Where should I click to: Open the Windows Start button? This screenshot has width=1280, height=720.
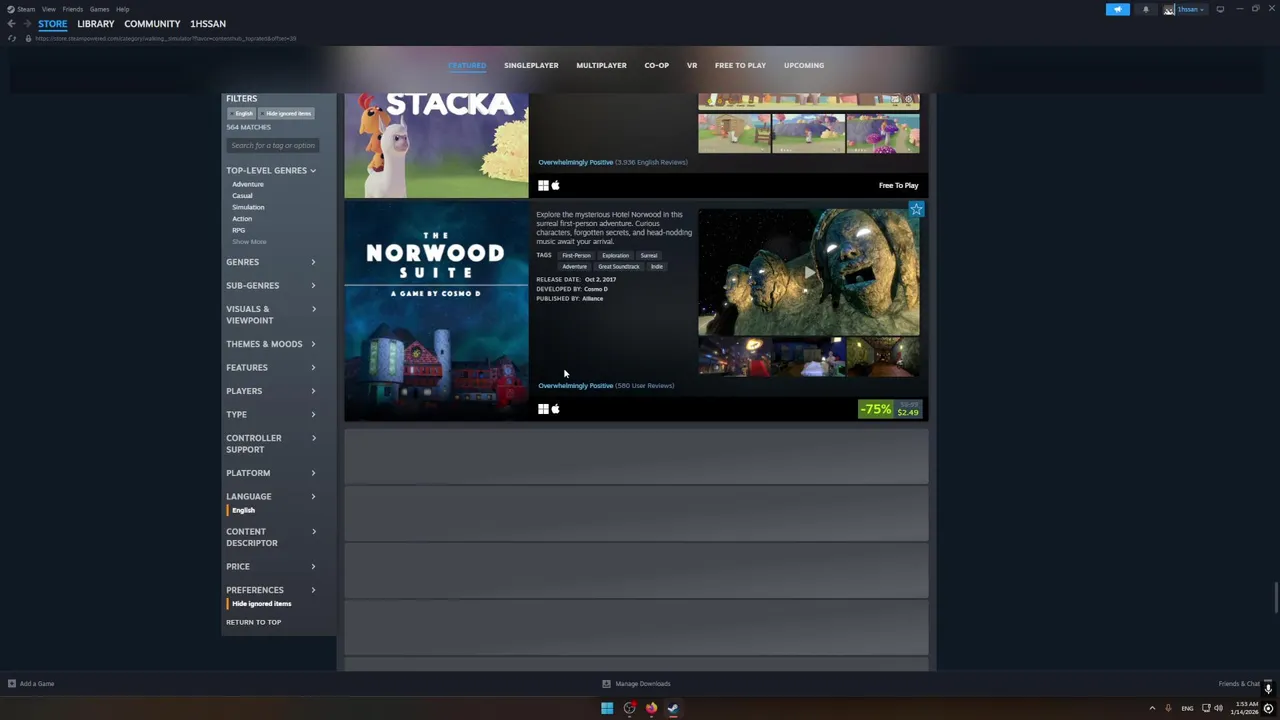[x=606, y=708]
